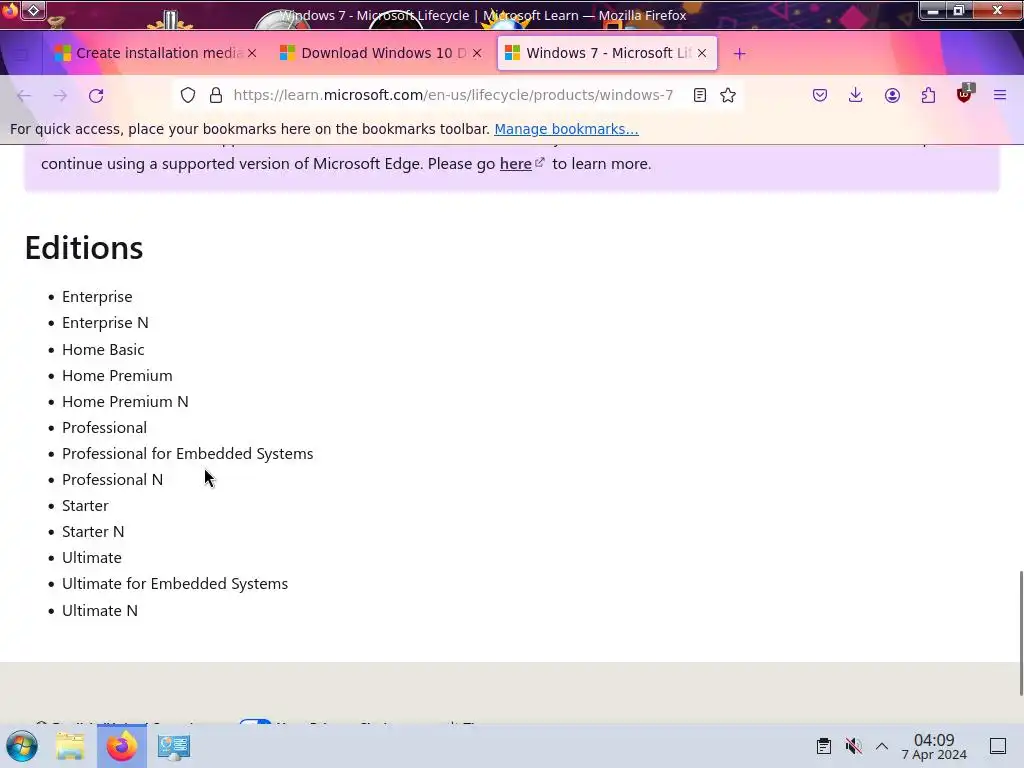This screenshot has width=1024, height=768.
Task: Click 'Professional for Embedded Systems' entry
Action: click(x=187, y=454)
